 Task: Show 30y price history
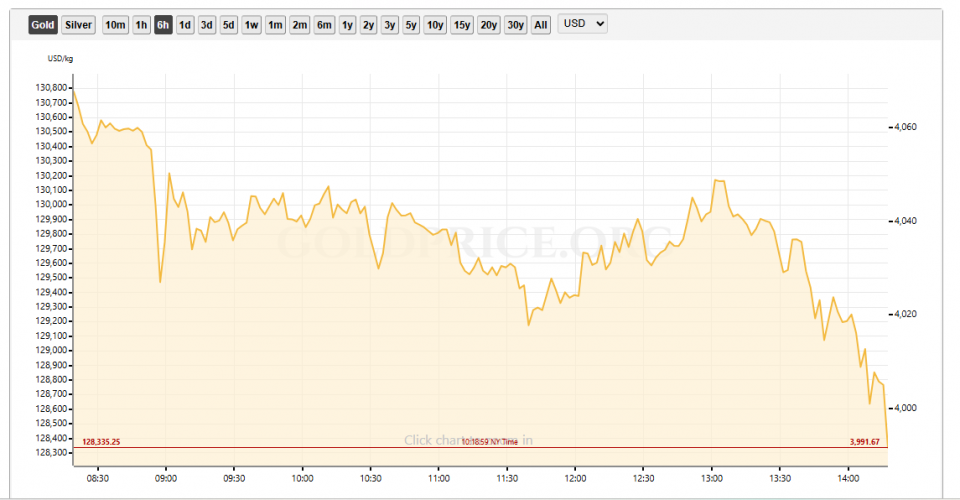[x=515, y=25]
